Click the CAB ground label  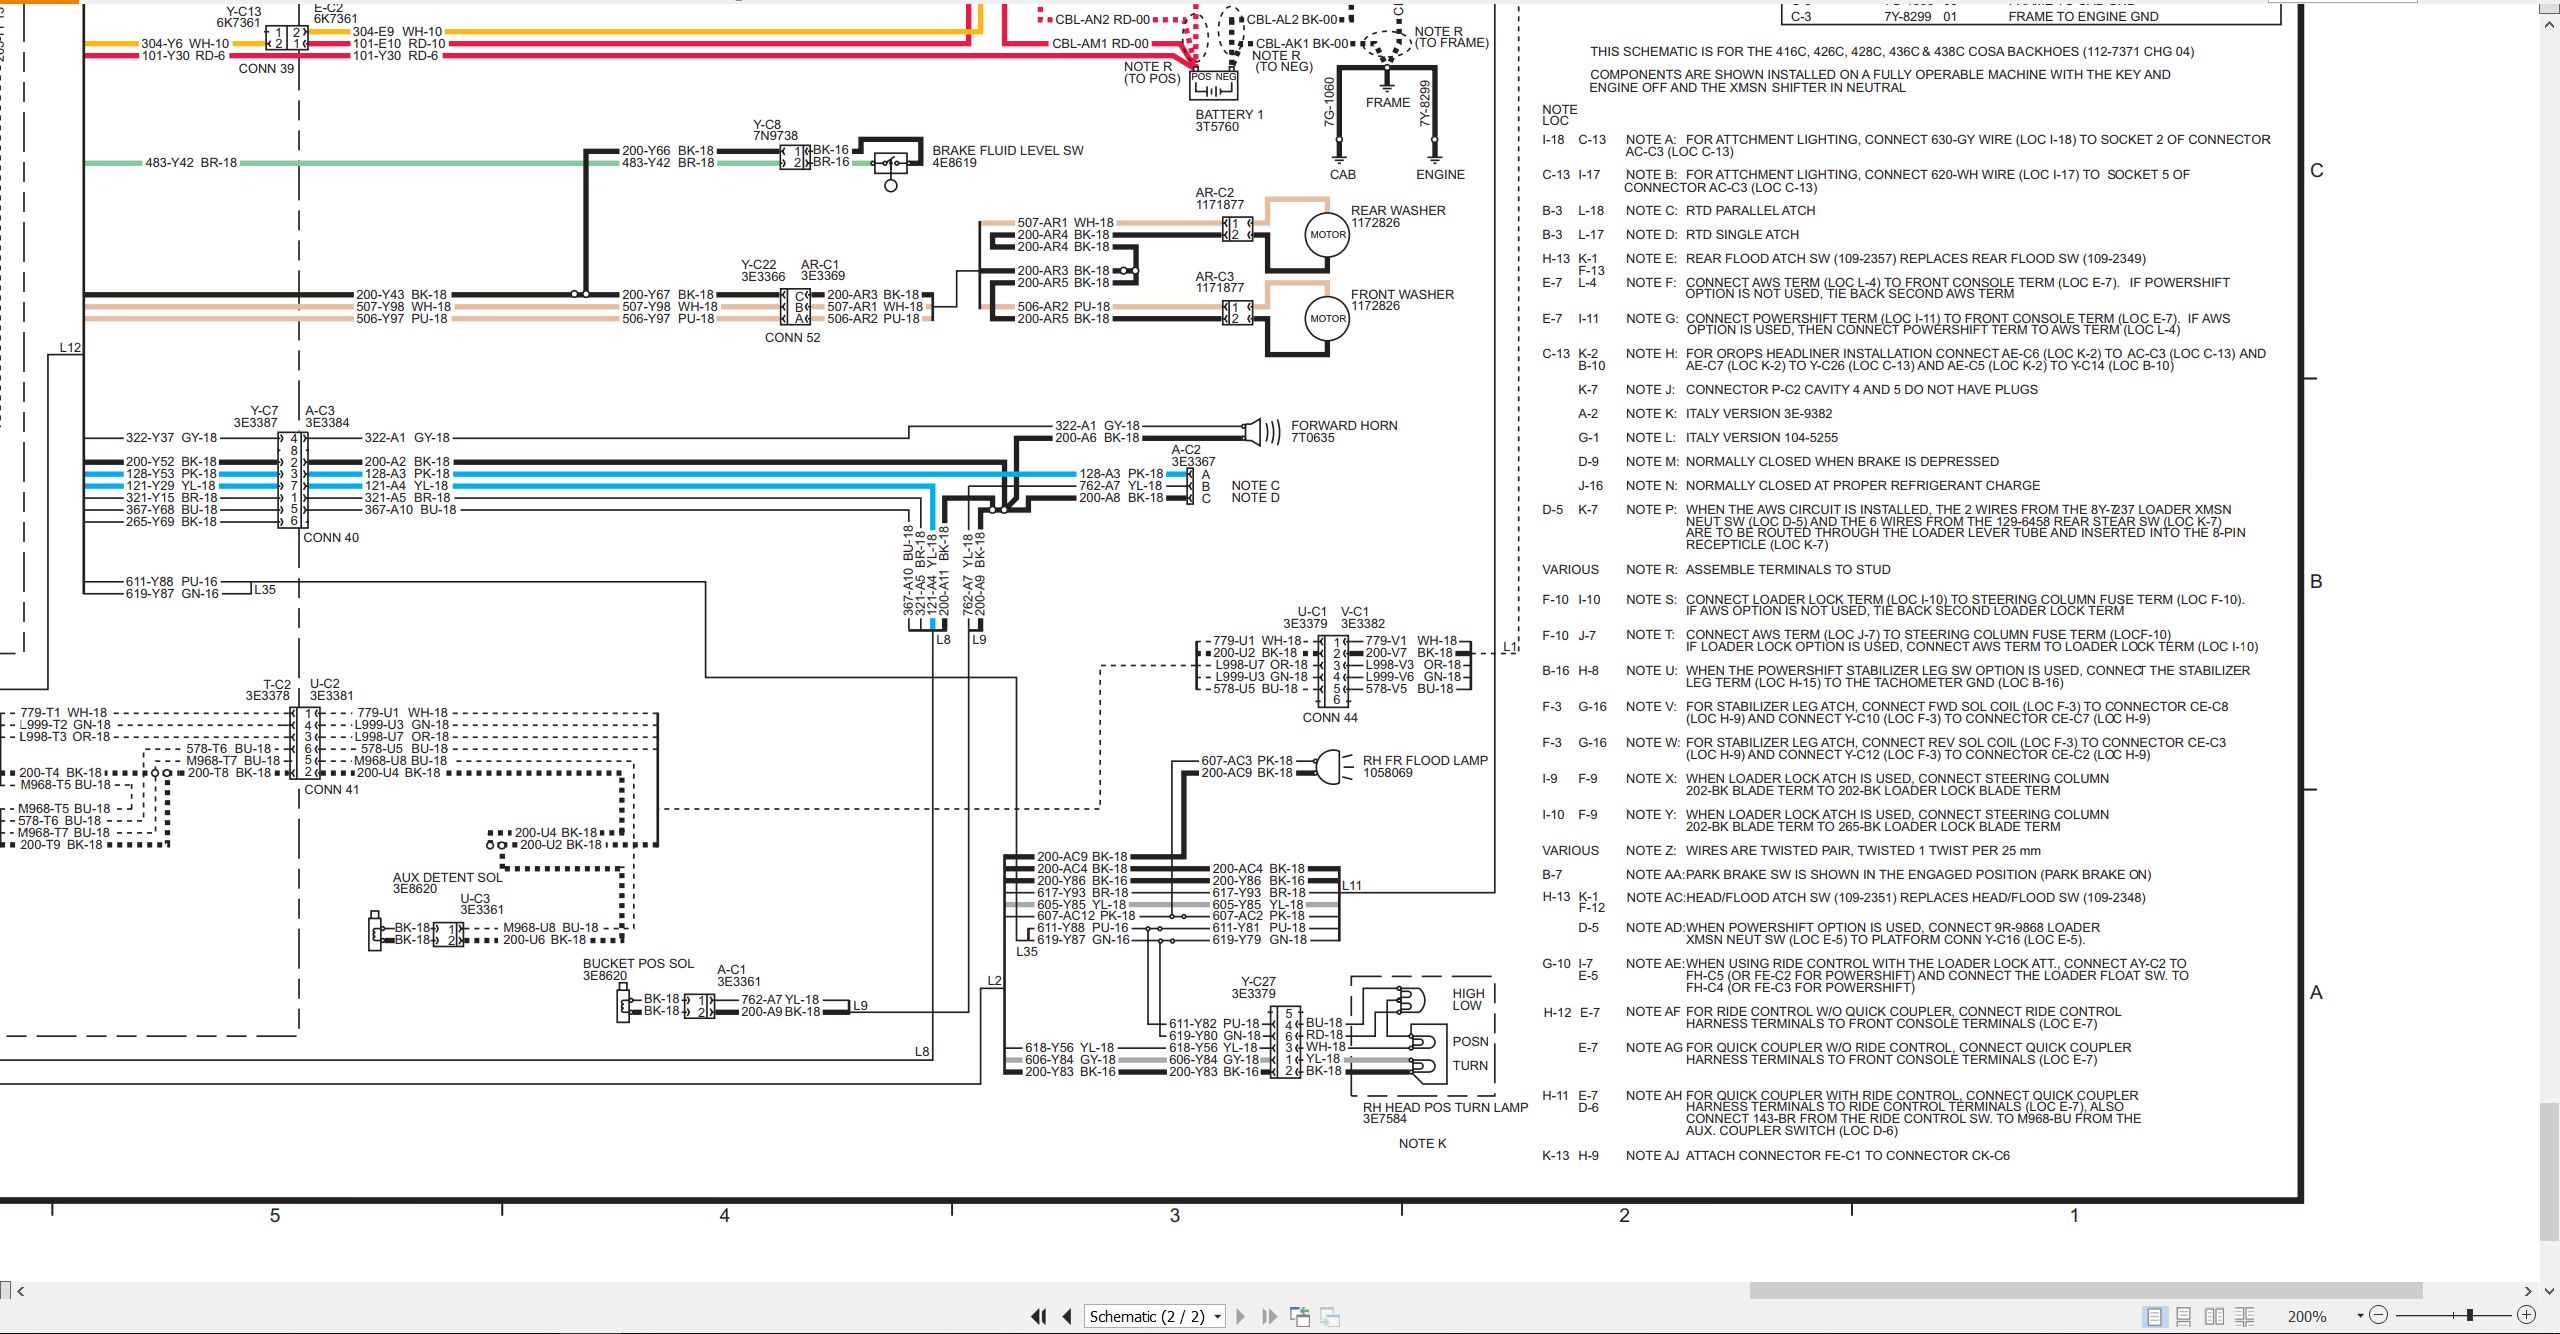[x=1342, y=174]
